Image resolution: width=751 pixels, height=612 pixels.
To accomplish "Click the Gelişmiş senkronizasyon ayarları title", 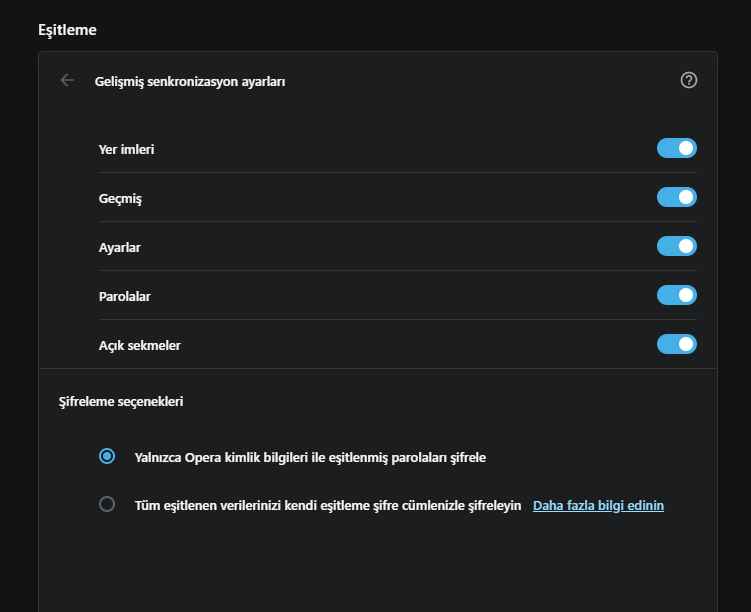I will [190, 82].
